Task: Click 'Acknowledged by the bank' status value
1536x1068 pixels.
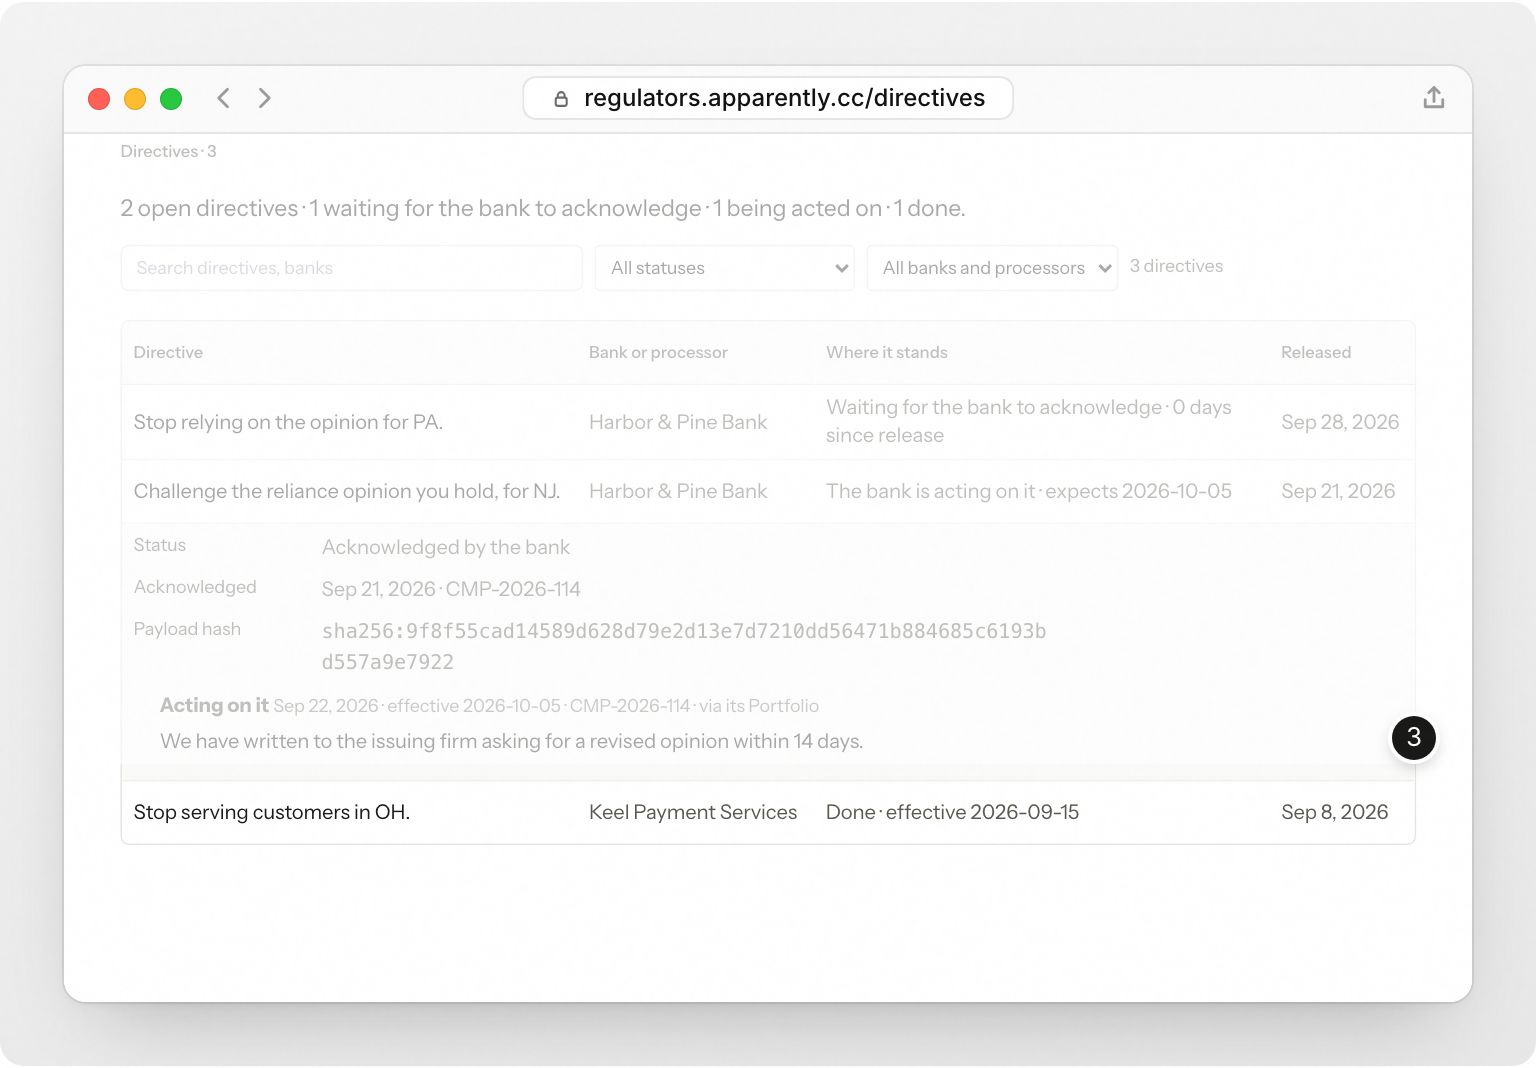Action: (446, 547)
